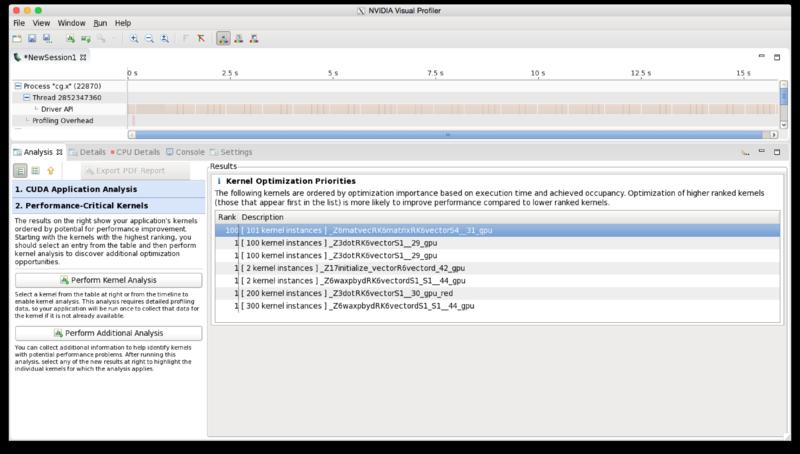Viewport: 800px width, 454px height.
Task: Click the Zoom In magnifier icon
Action: 134,39
